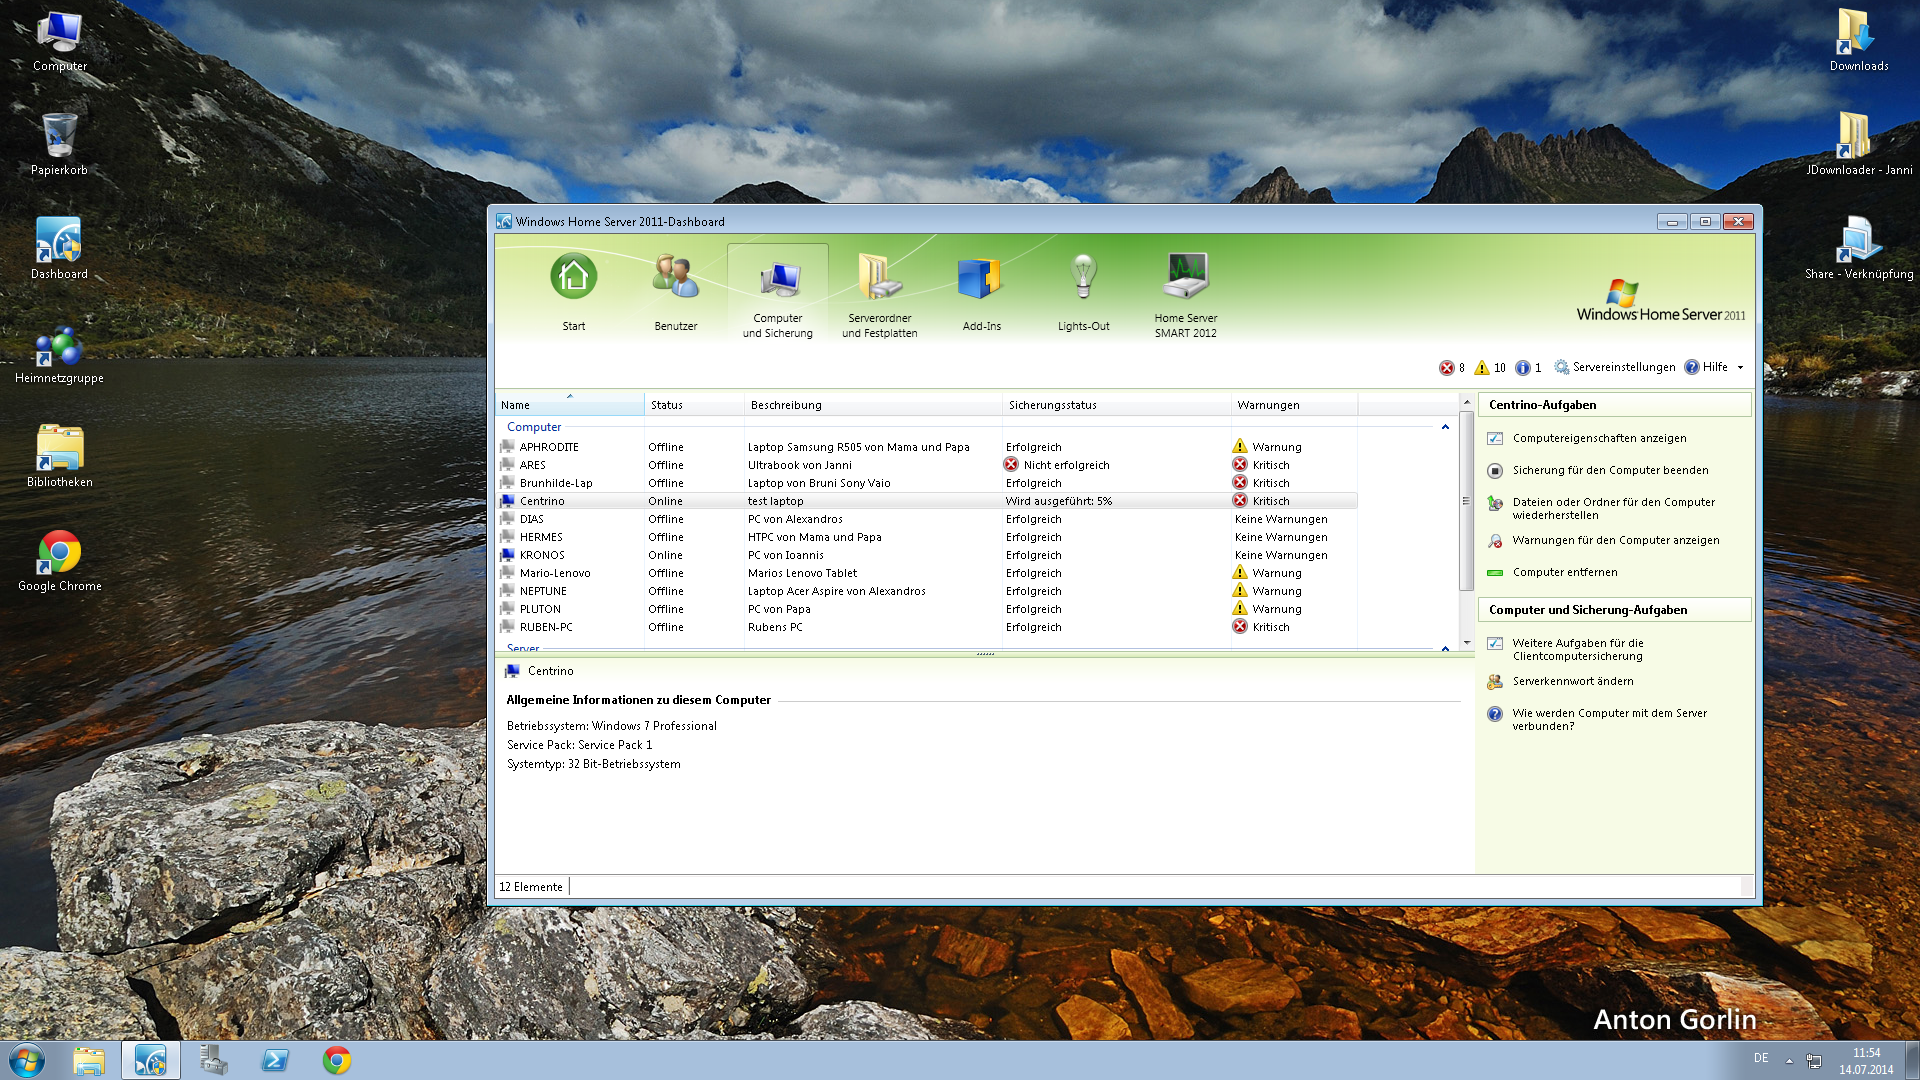The image size is (1920, 1080).
Task: Click the list's vertical scrollbar
Action: pos(1466,501)
